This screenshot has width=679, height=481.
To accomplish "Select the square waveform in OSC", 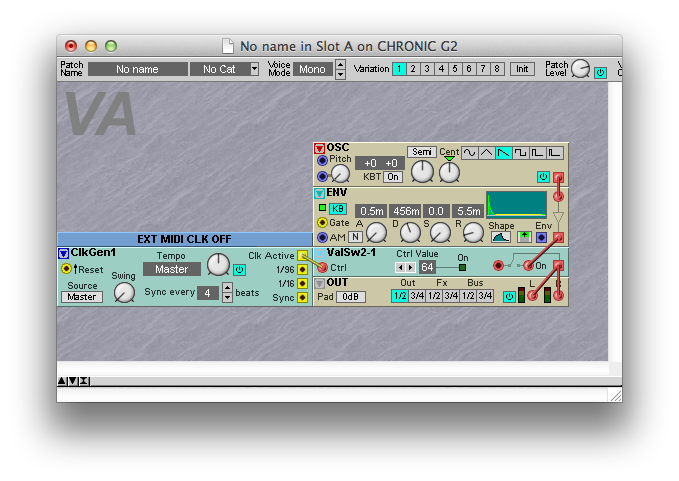I will pyautogui.click(x=521, y=153).
